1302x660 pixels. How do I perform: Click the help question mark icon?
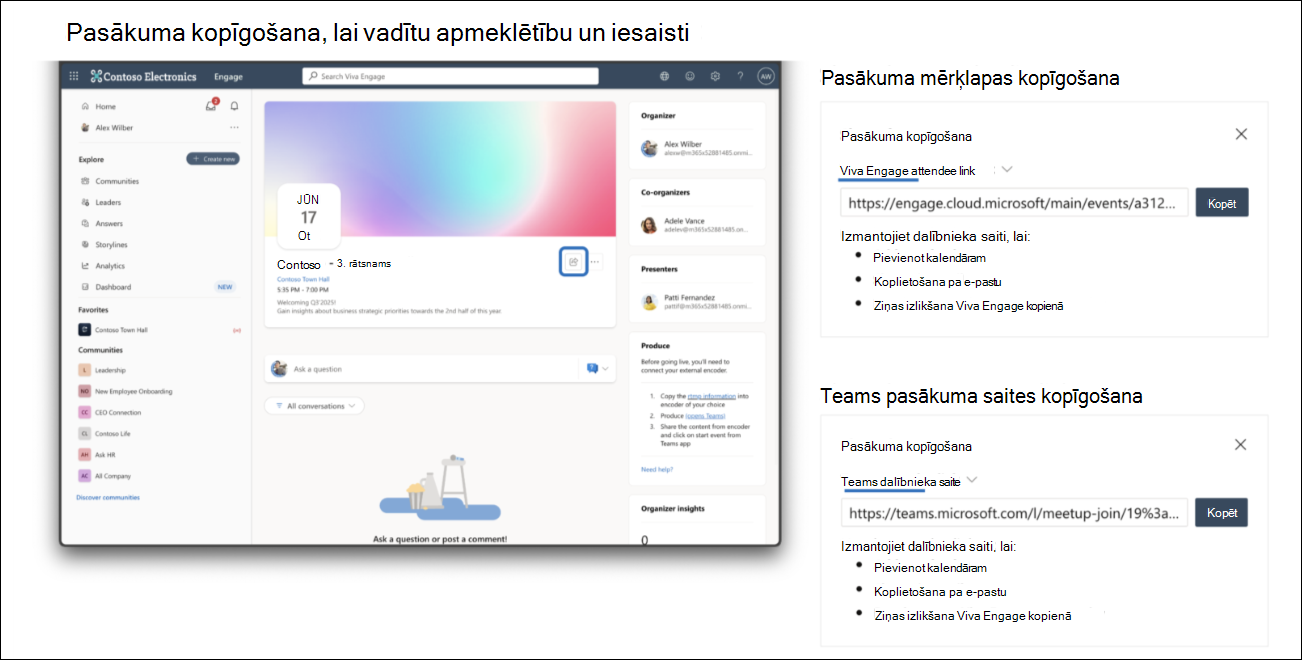[740, 76]
